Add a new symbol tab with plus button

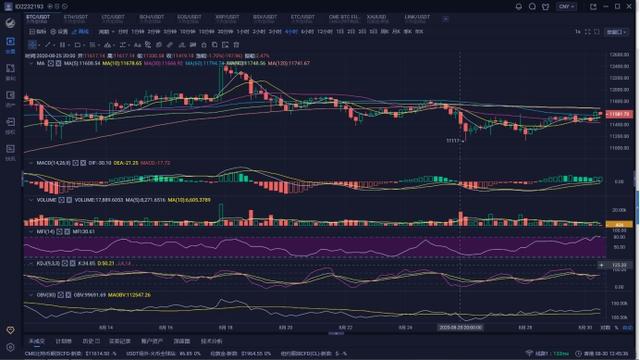(x=446, y=19)
